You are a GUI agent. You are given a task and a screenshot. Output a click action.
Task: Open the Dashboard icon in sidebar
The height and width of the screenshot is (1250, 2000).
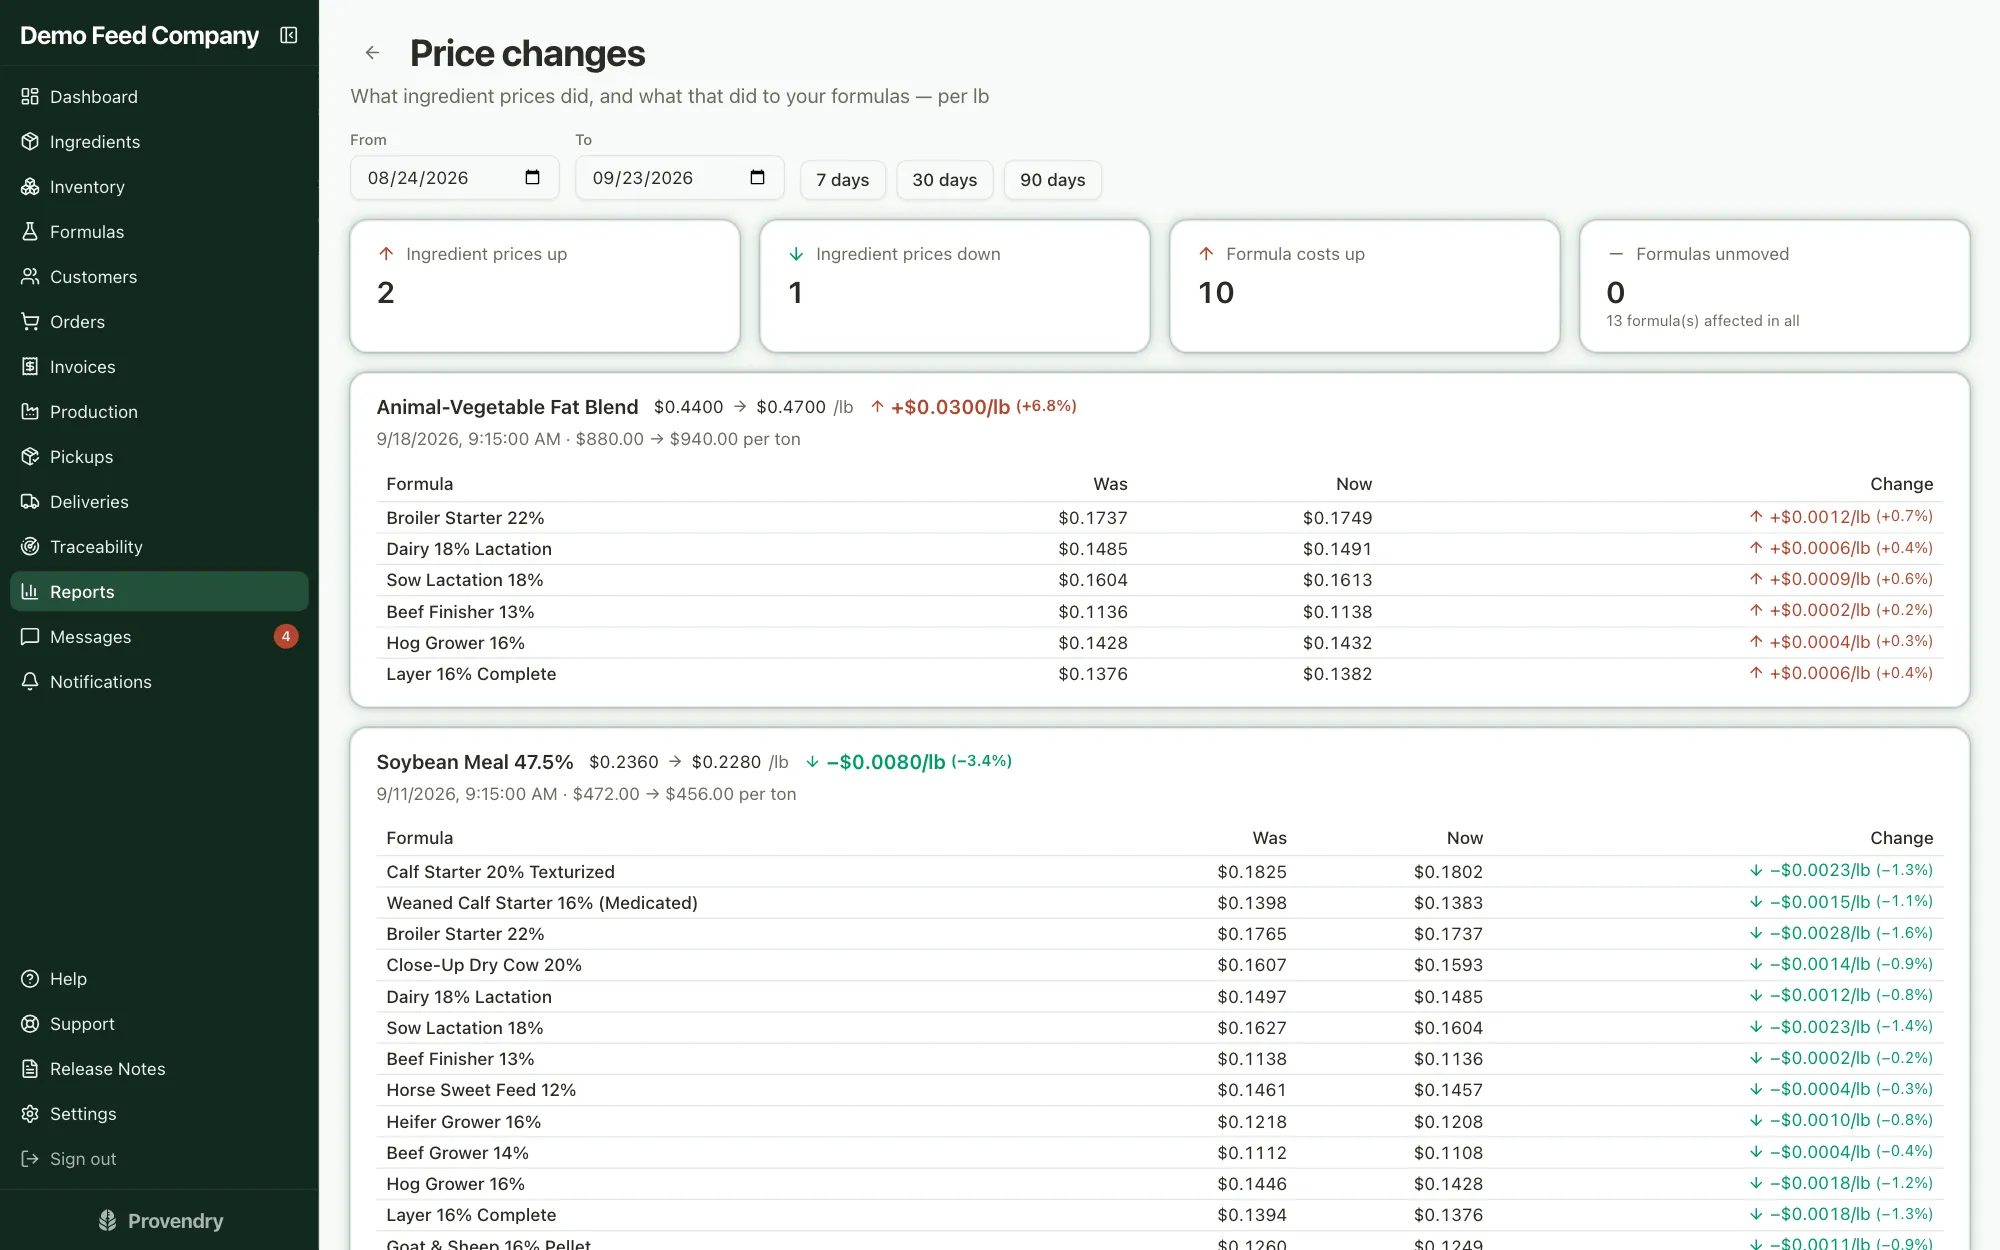coord(30,96)
